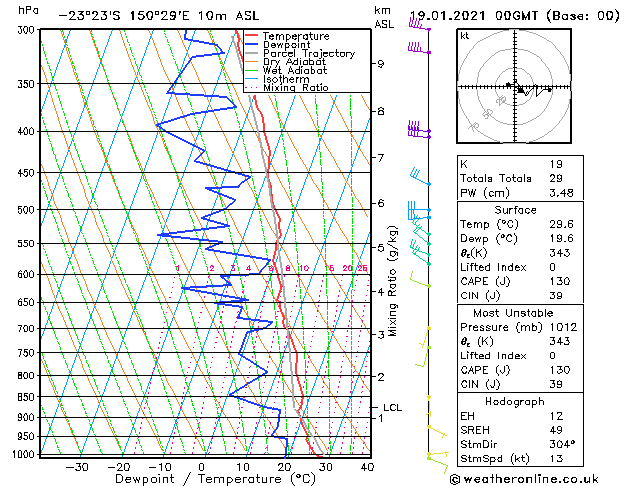Click the 5 km altitude tick label
This screenshot has height=486, width=629.
380,248
